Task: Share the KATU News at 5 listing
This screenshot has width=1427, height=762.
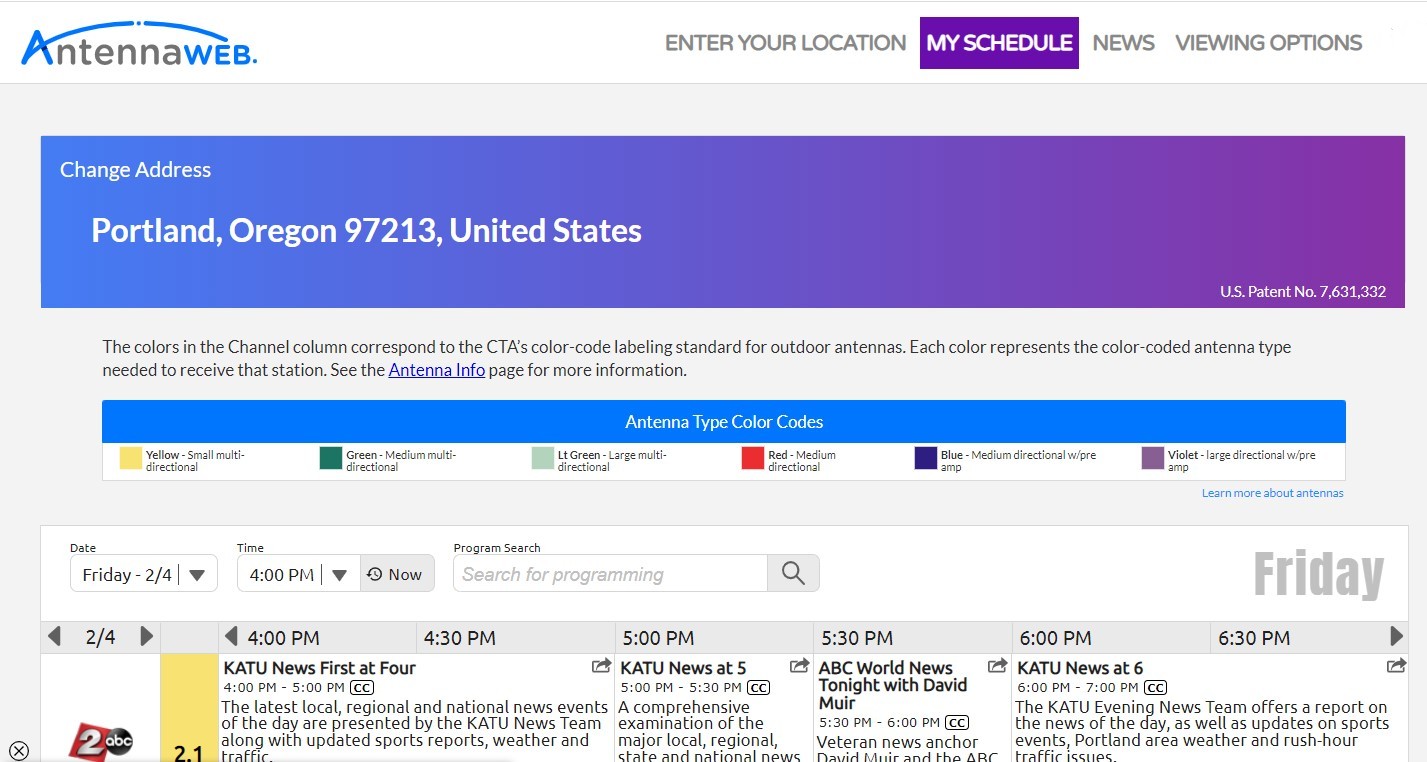Action: click(799, 666)
